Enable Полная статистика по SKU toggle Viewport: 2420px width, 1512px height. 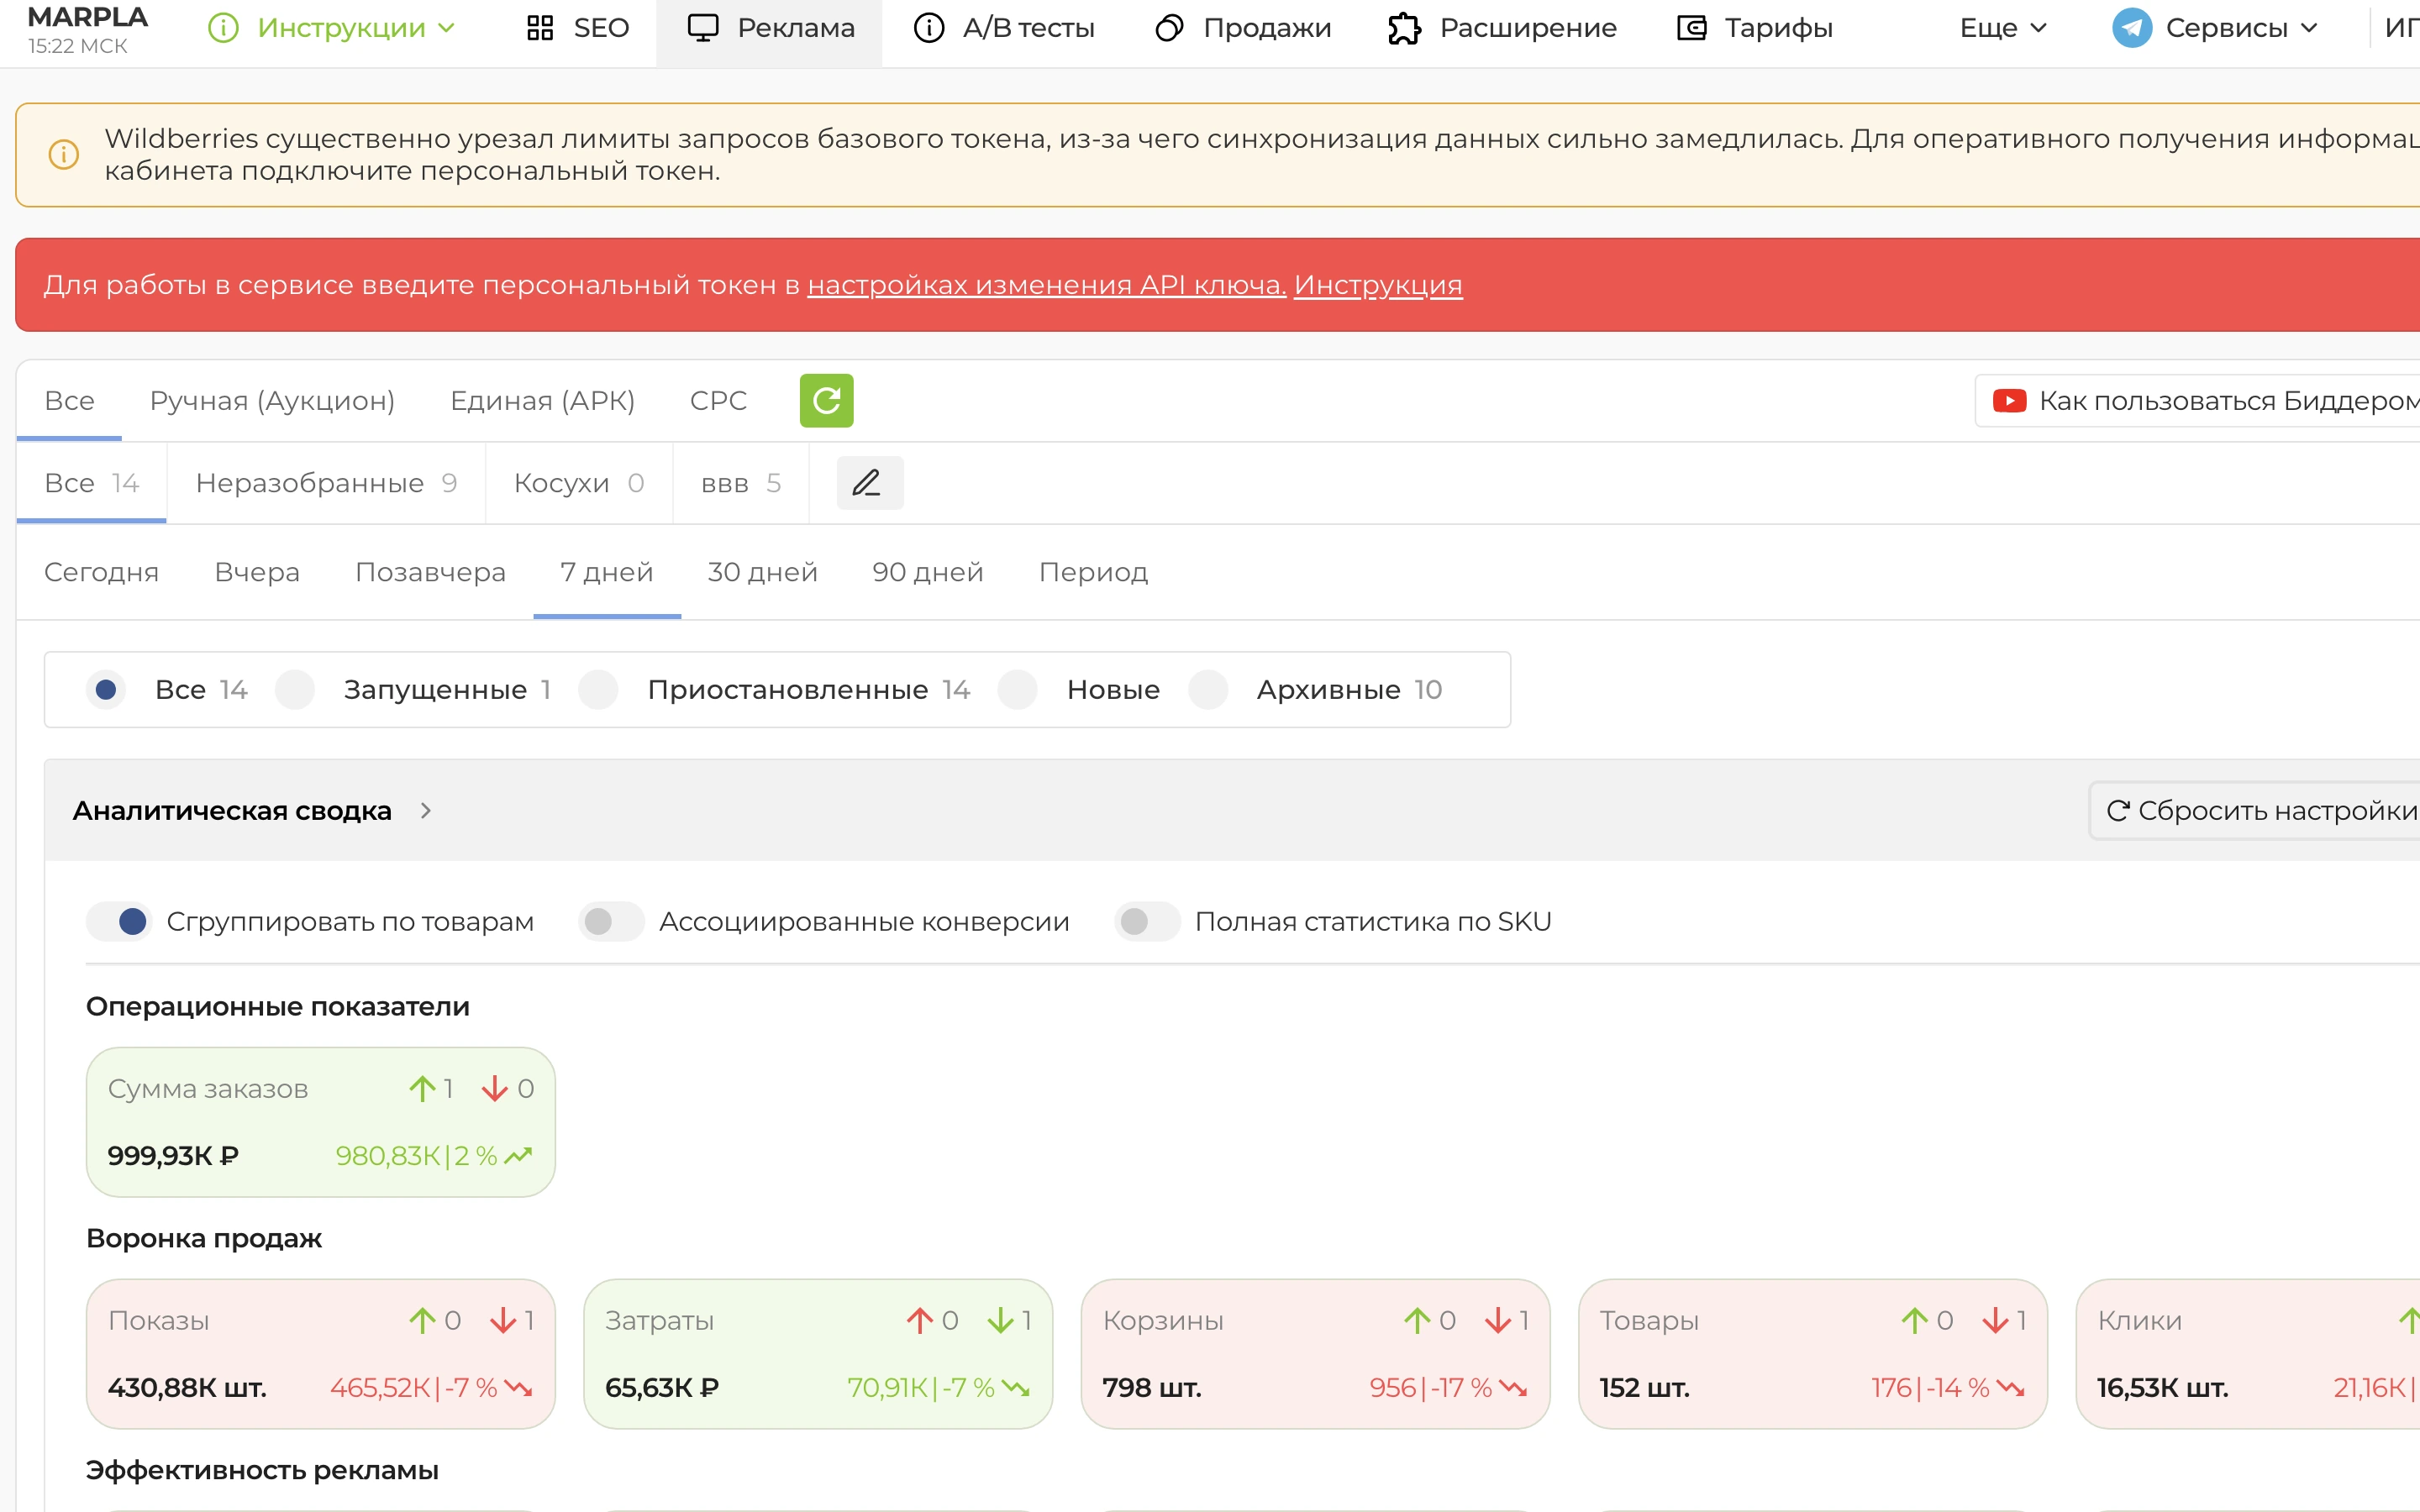coord(1147,921)
